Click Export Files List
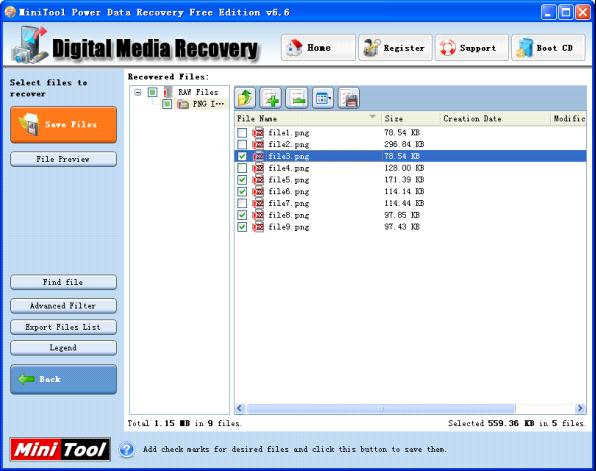The image size is (596, 471). 63,327
